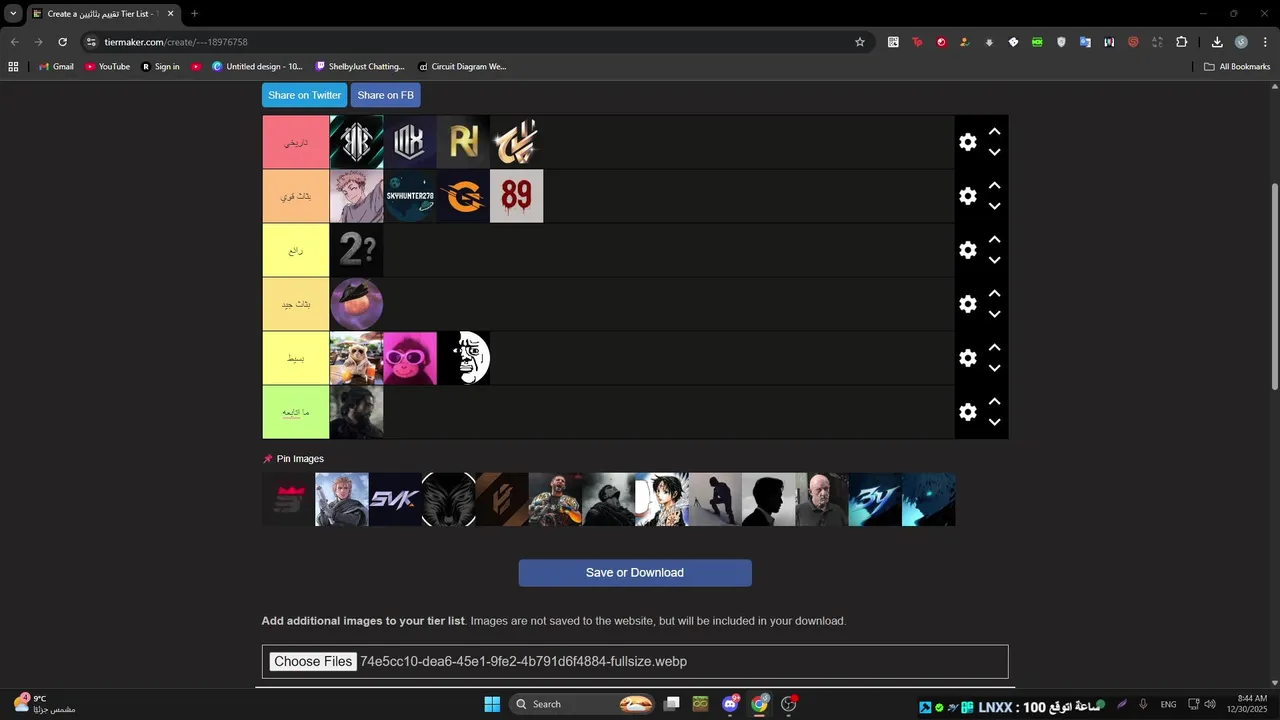Image resolution: width=1280 pixels, height=720 pixels.
Task: Bookmark this page with the star icon
Action: [859, 42]
